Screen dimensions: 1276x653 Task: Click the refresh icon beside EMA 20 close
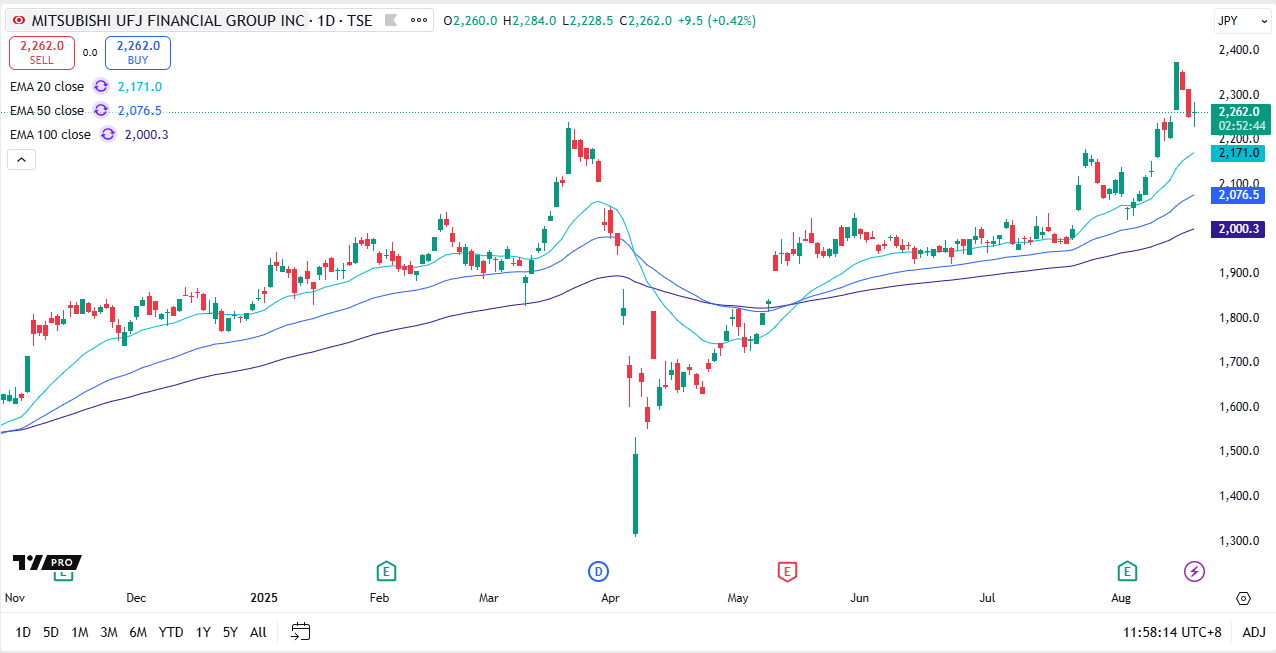pyautogui.click(x=101, y=87)
